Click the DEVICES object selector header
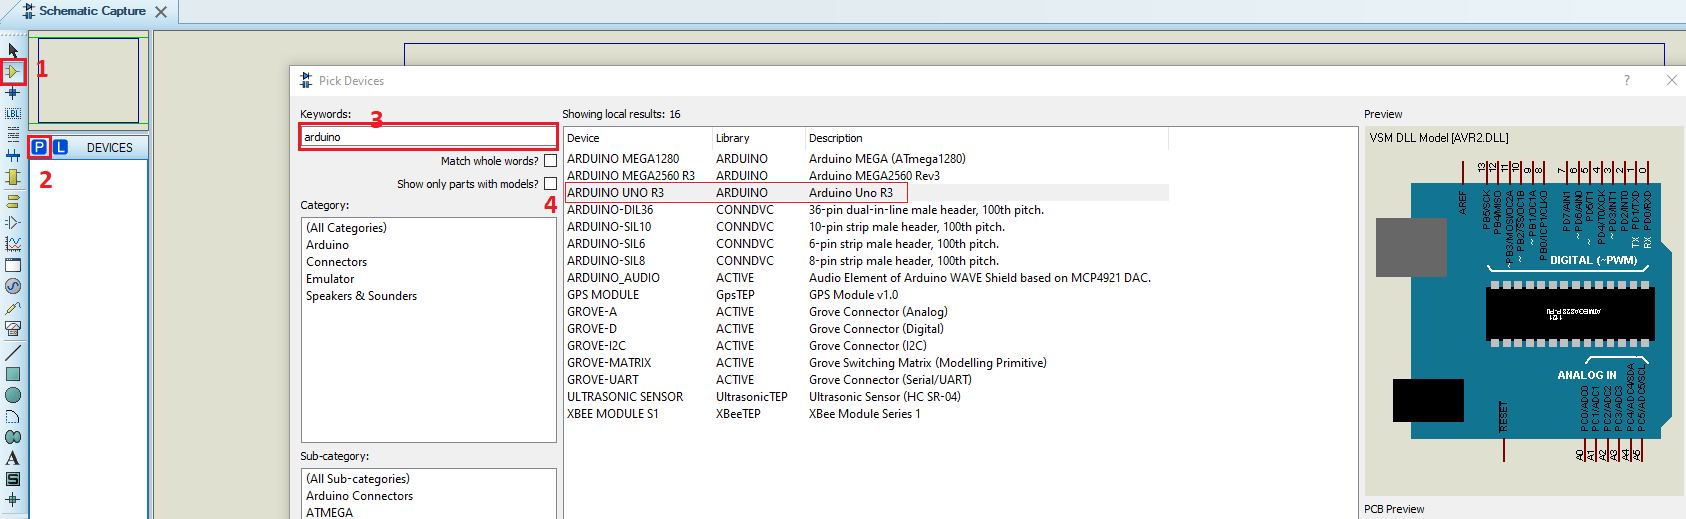The height and width of the screenshot is (519, 1686). click(110, 147)
